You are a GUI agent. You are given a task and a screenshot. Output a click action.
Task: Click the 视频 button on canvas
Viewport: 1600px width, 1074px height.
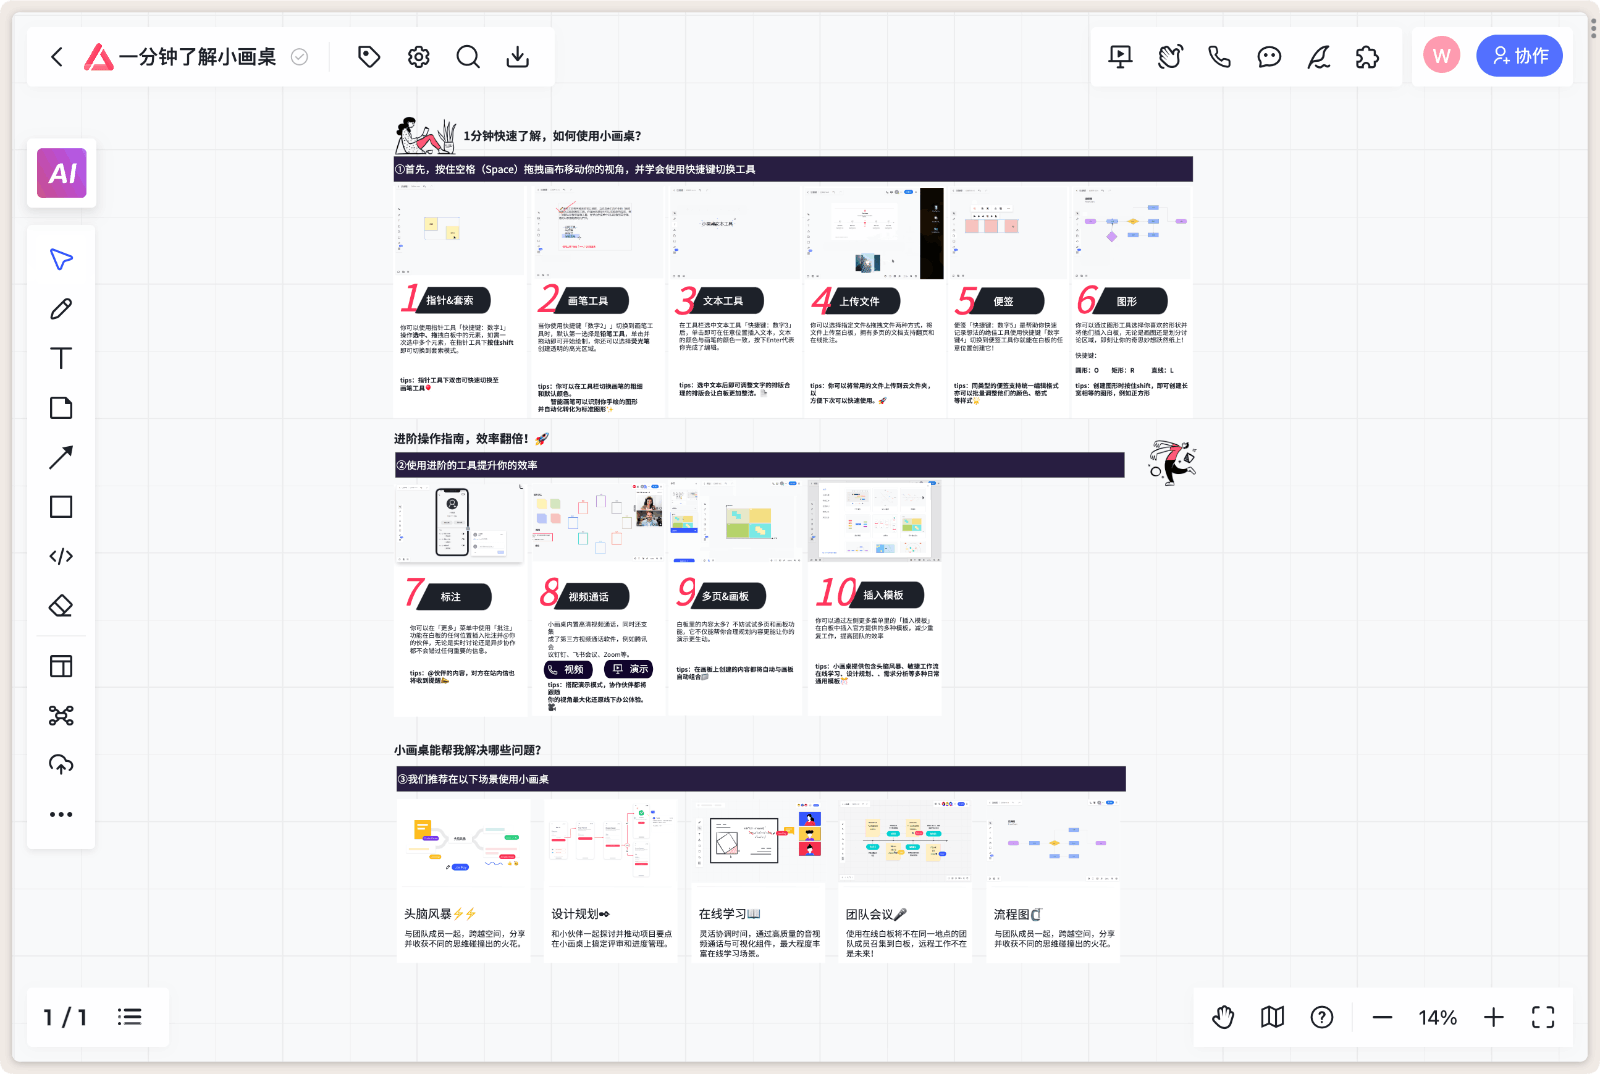tap(568, 669)
